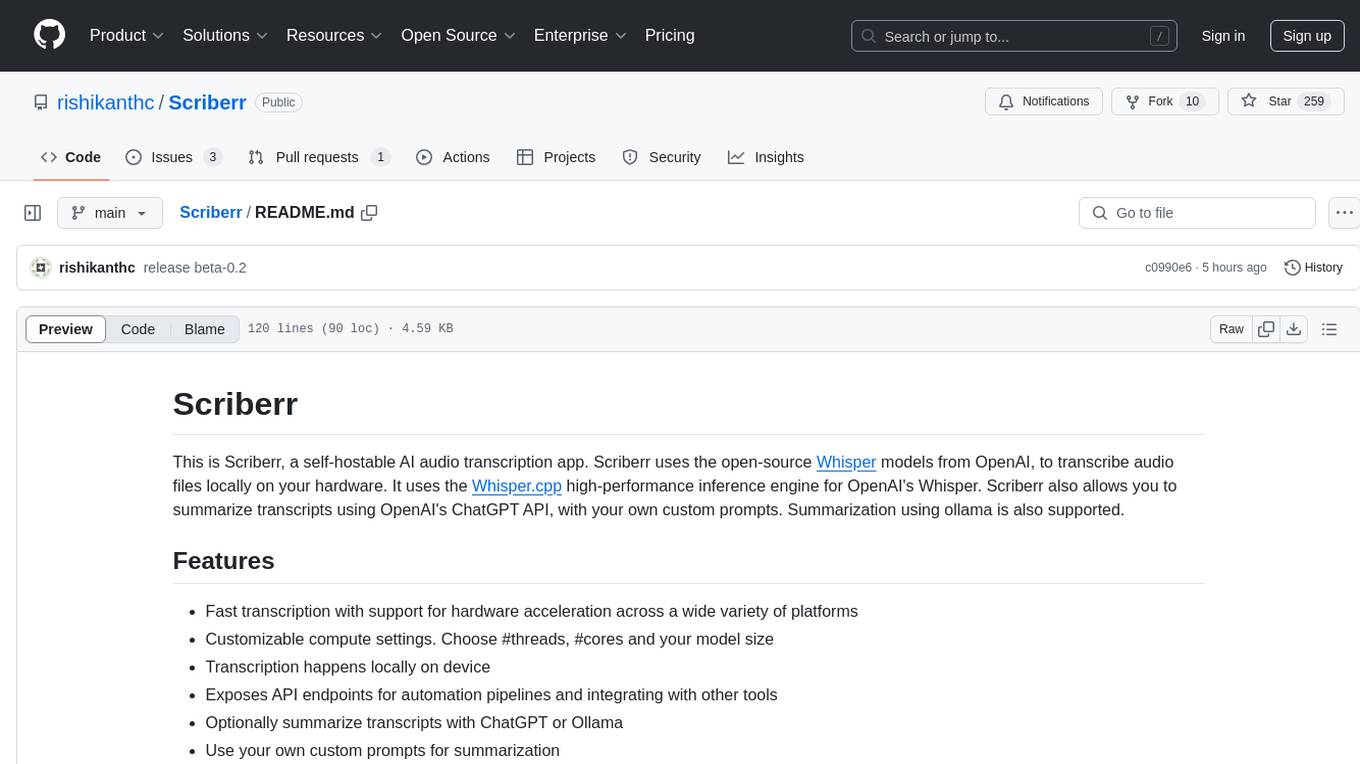The image size is (1360, 764).
Task: Follow the Whisper.cpp link
Action: [x=517, y=486]
